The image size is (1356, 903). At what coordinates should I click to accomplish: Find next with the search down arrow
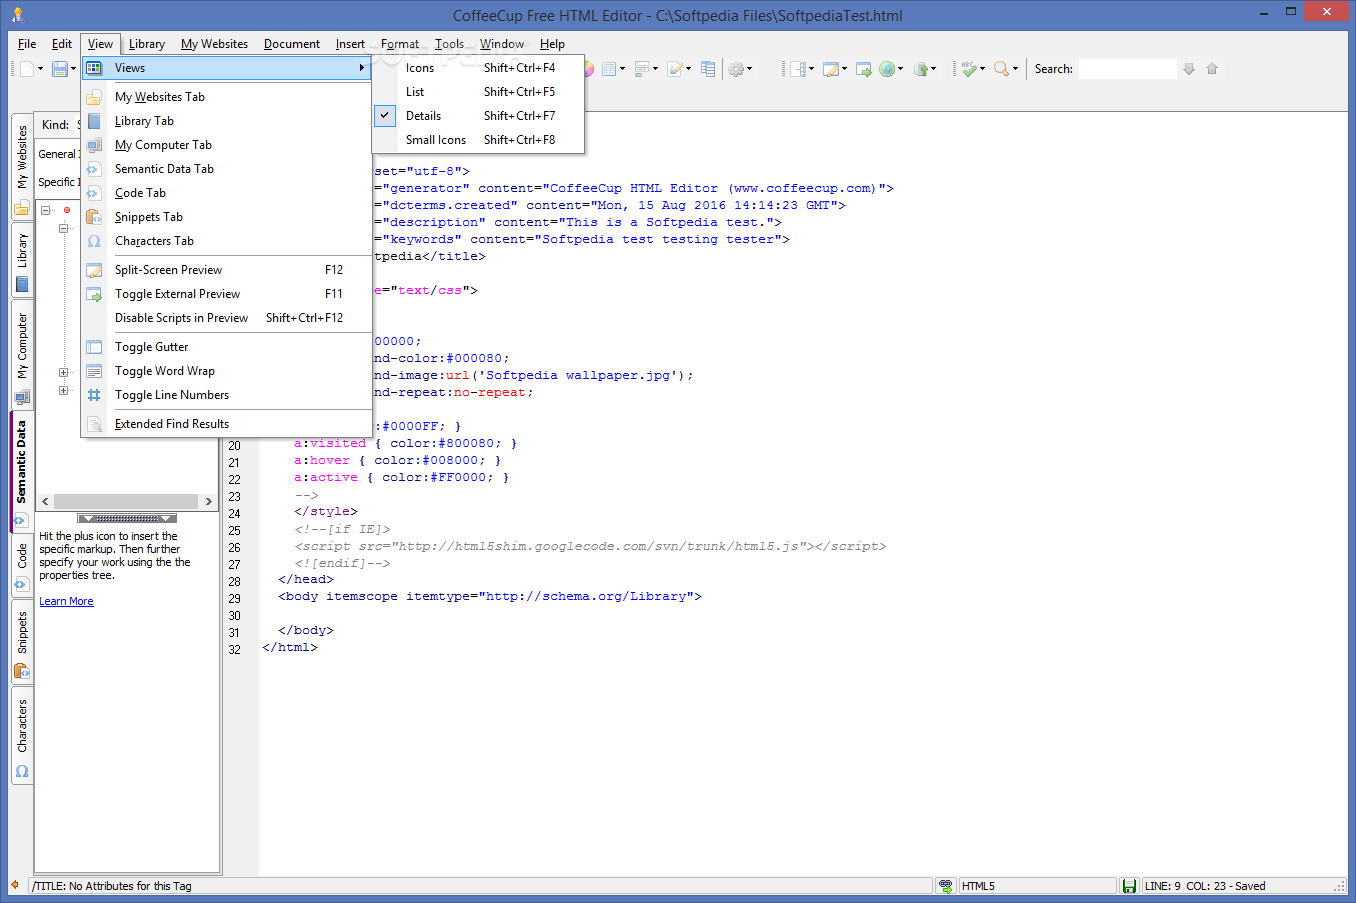click(1189, 69)
